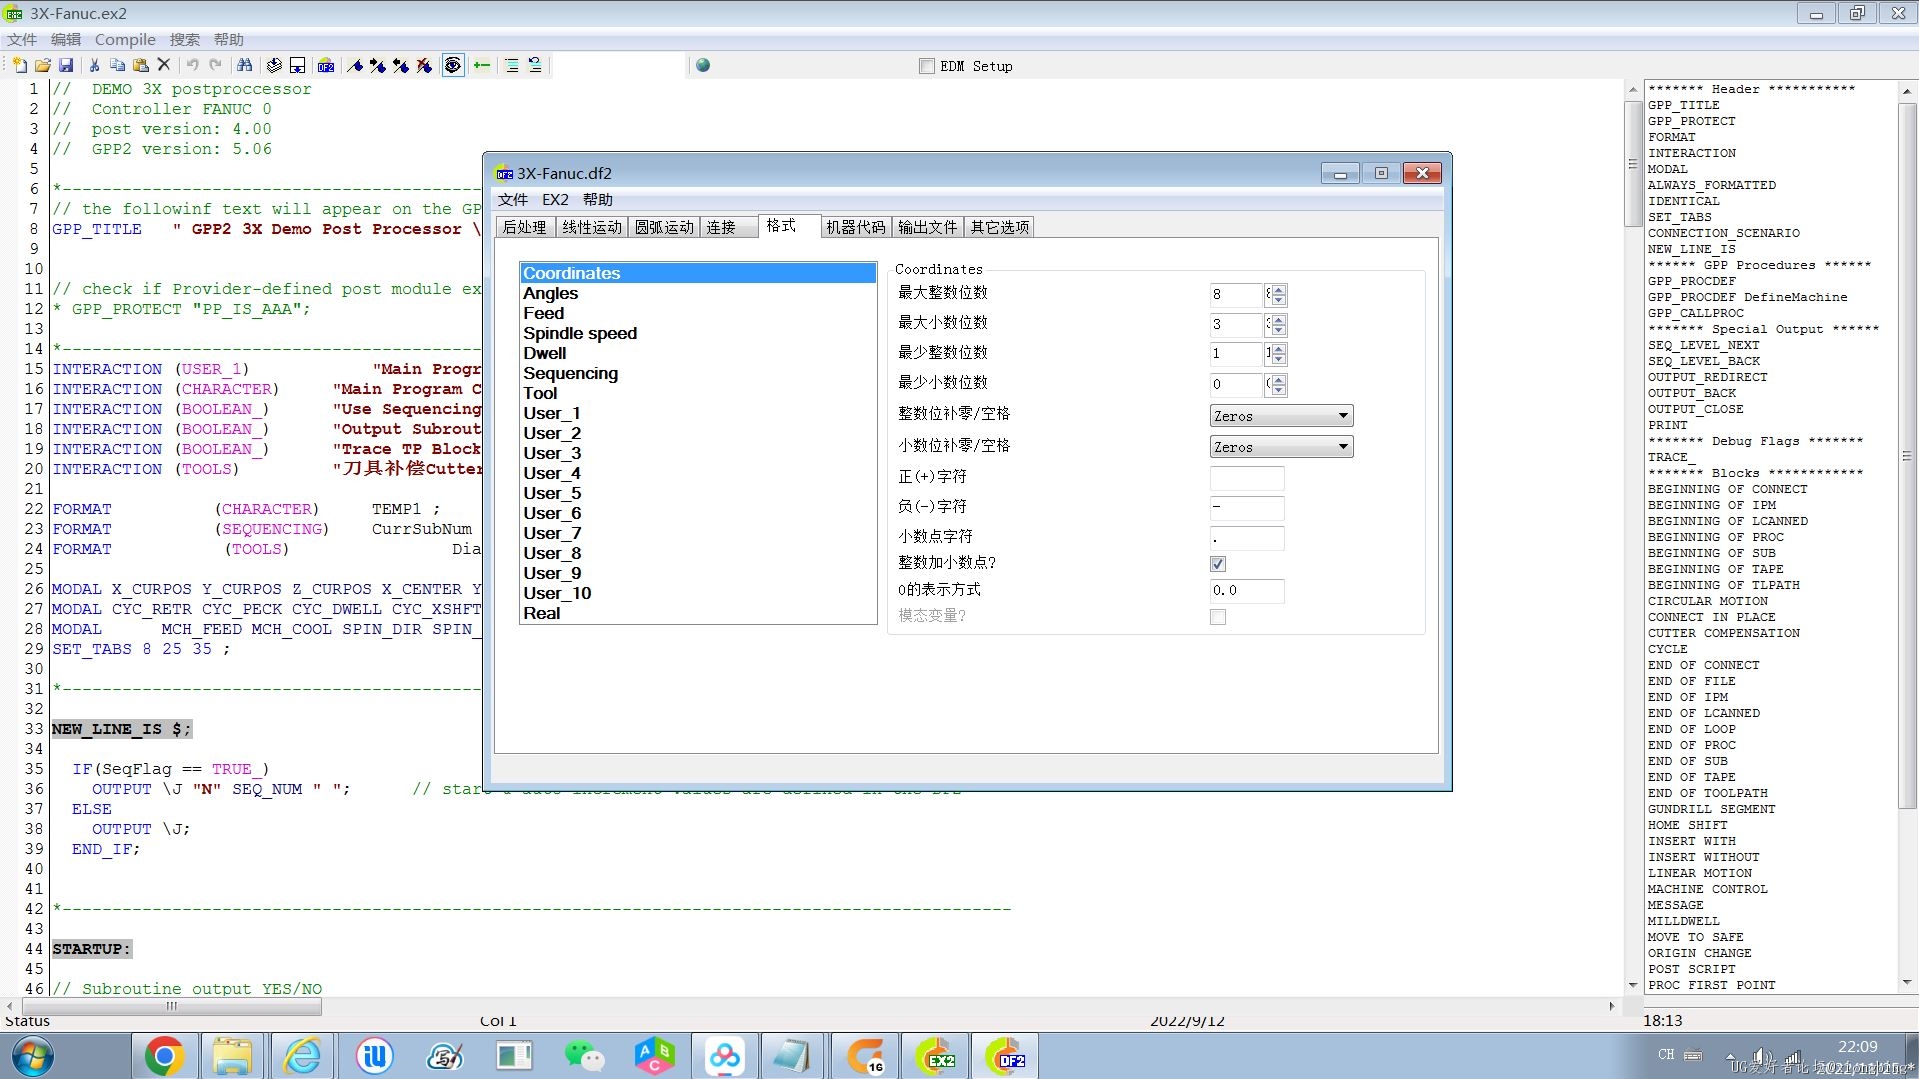Increase 最大整数位数 spinner value
The width and height of the screenshot is (1919, 1079).
click(x=1279, y=290)
